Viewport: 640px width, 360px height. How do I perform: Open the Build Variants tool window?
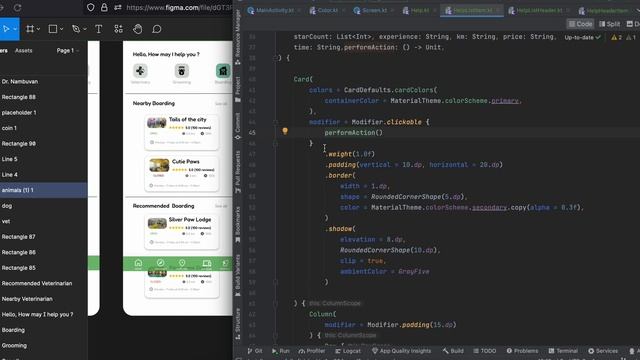tap(238, 275)
